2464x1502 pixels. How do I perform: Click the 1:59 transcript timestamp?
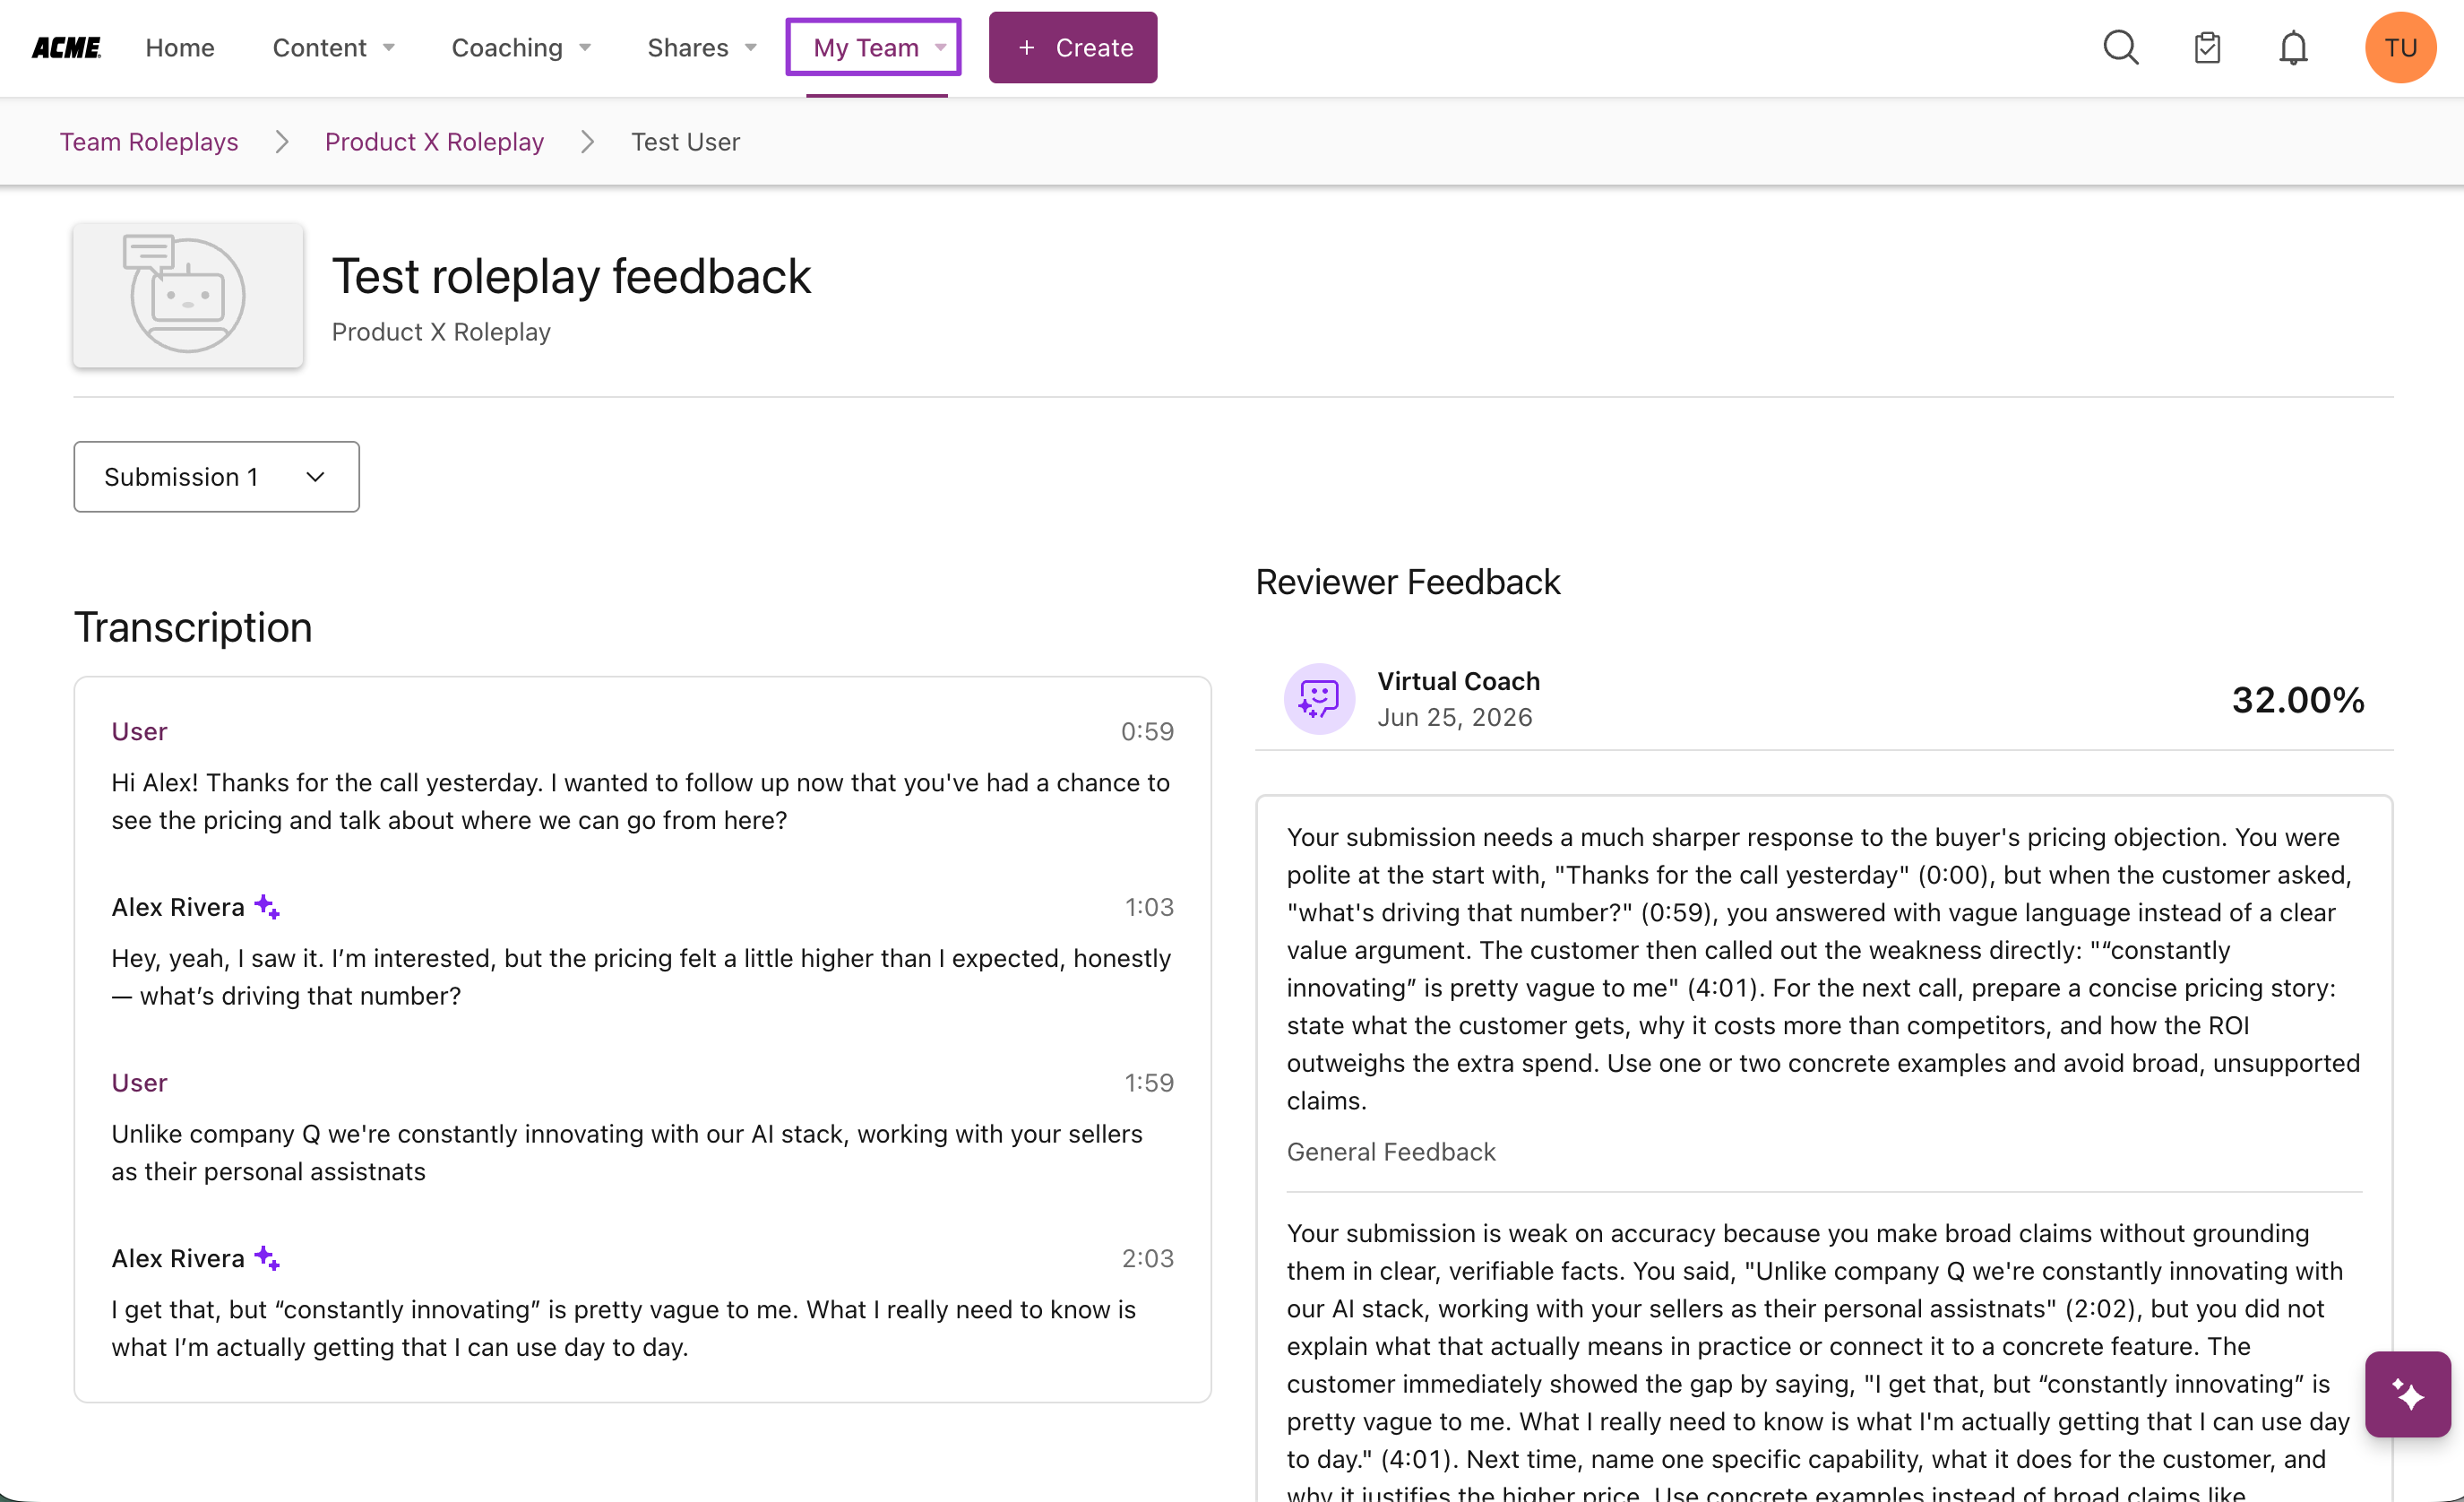(x=1149, y=1083)
